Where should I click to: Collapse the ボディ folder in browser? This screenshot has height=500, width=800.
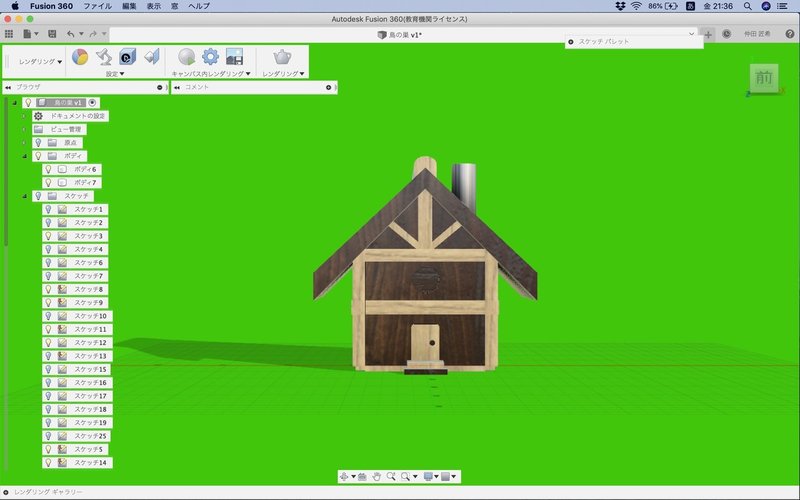point(24,156)
